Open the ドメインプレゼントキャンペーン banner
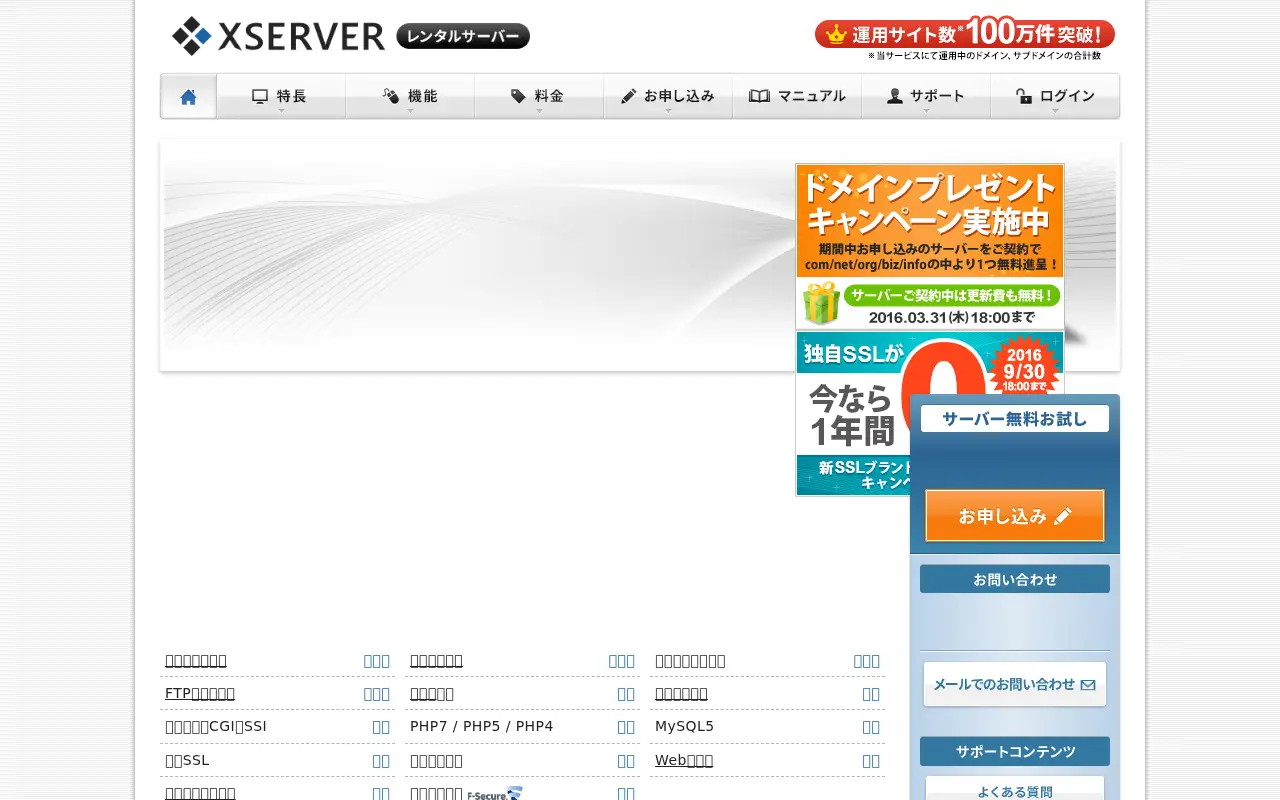This screenshot has width=1280, height=800. point(930,246)
